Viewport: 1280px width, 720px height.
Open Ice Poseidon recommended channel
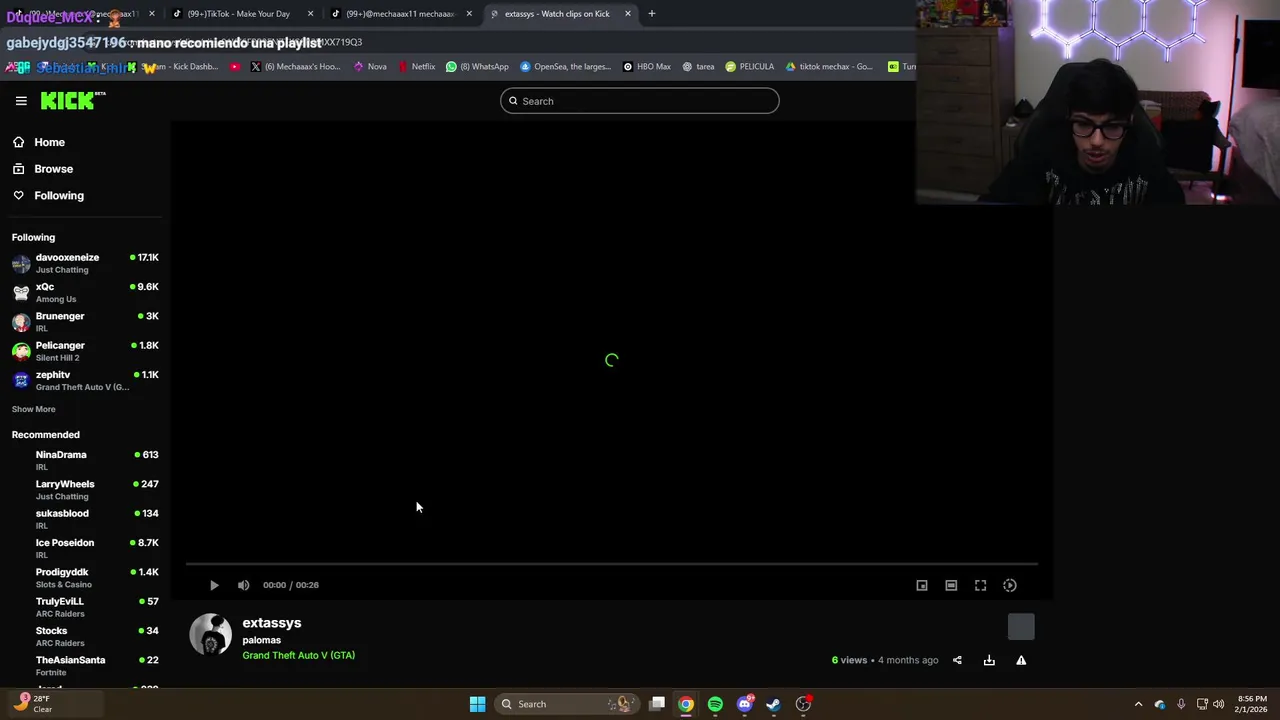pyautogui.click(x=85, y=548)
